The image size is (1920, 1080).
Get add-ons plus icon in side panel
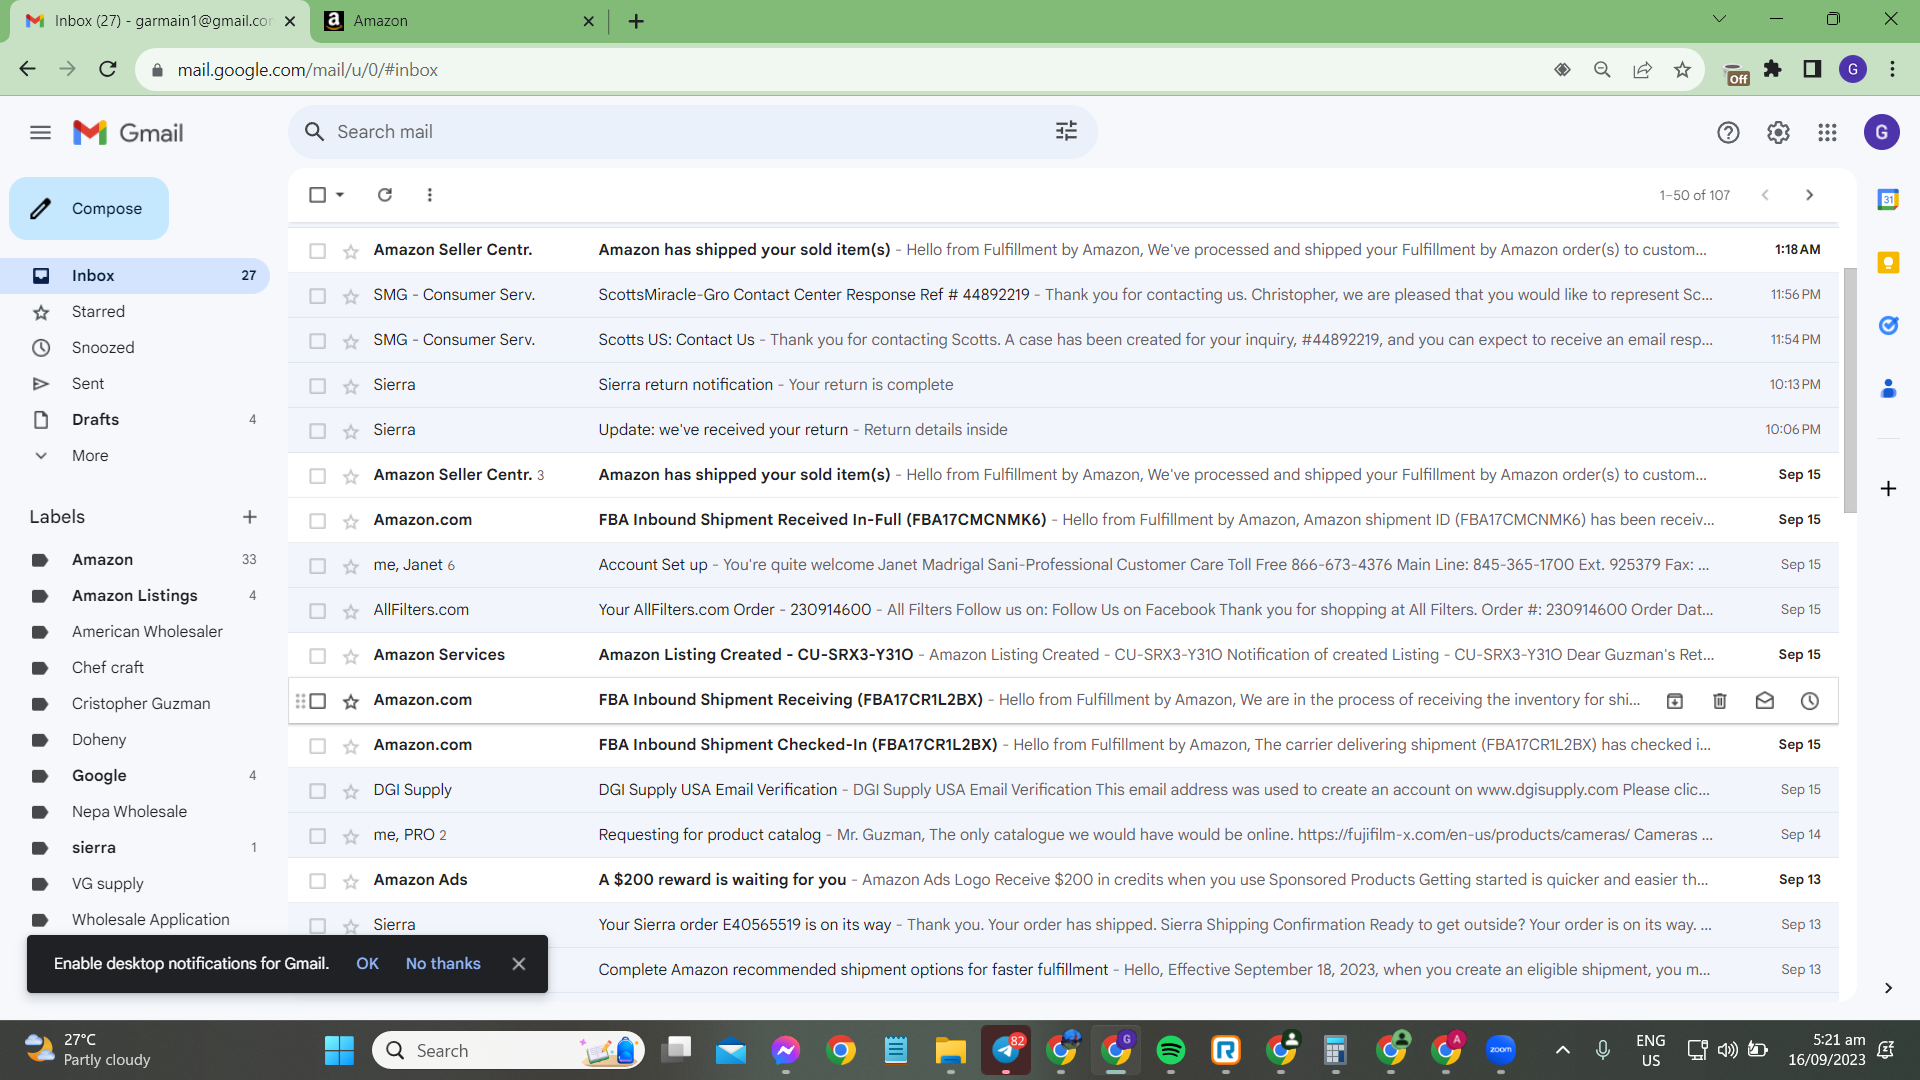(1888, 488)
